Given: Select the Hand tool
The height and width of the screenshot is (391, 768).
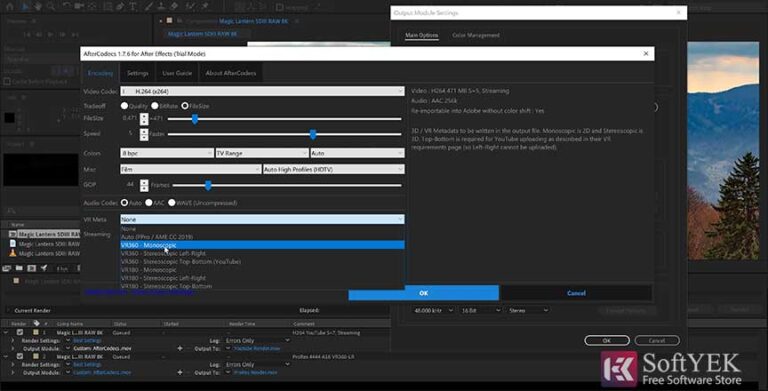Looking at the screenshot, I should click(38, 6).
